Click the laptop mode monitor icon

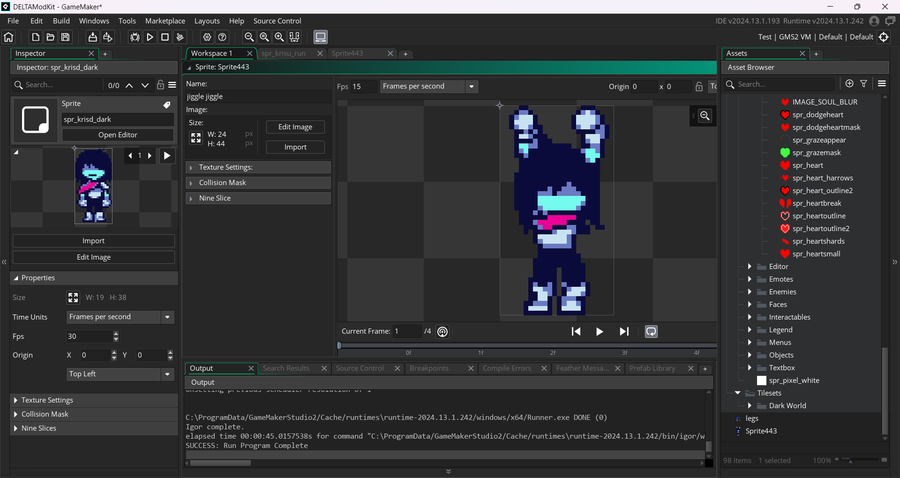coord(320,37)
